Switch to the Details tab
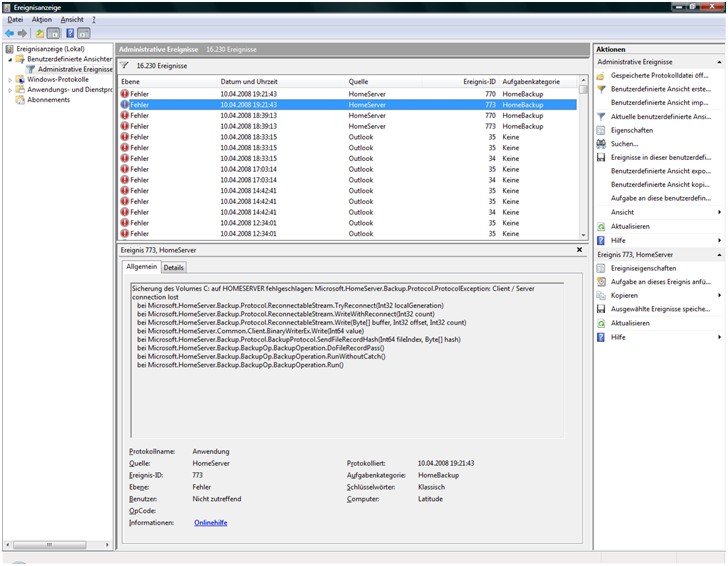This screenshot has width=728, height=566. pyautogui.click(x=174, y=267)
